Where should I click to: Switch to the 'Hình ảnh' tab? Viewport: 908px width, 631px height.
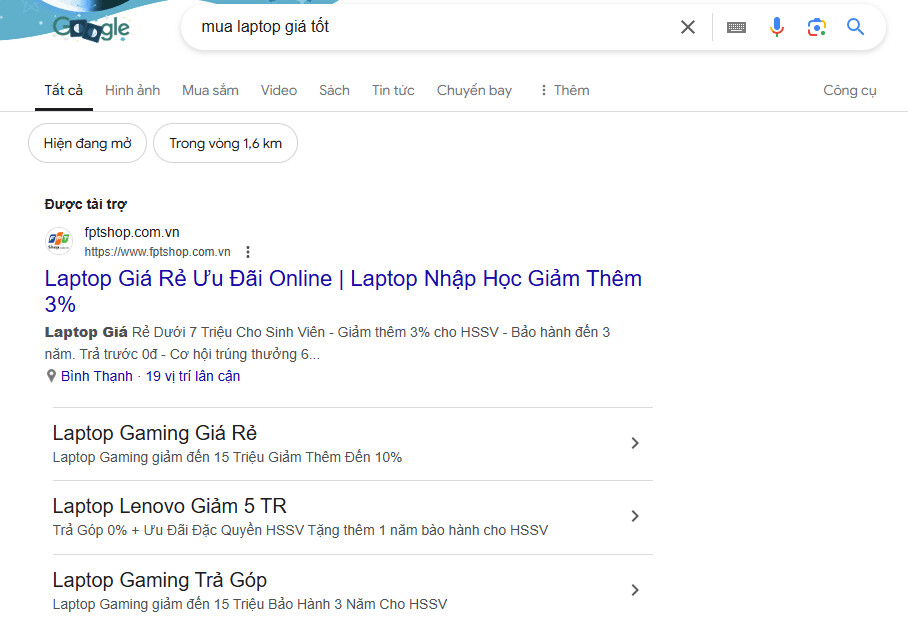pos(133,90)
